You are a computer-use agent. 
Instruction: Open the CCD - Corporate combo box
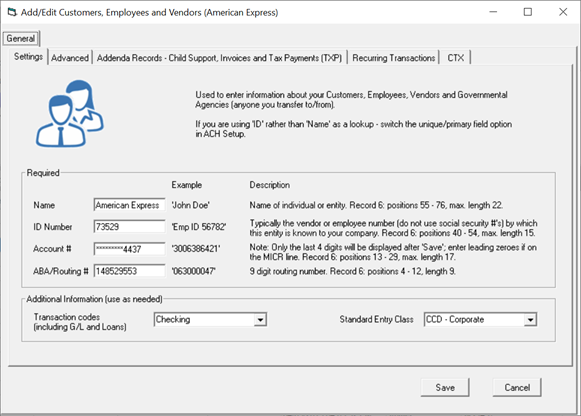pos(480,320)
